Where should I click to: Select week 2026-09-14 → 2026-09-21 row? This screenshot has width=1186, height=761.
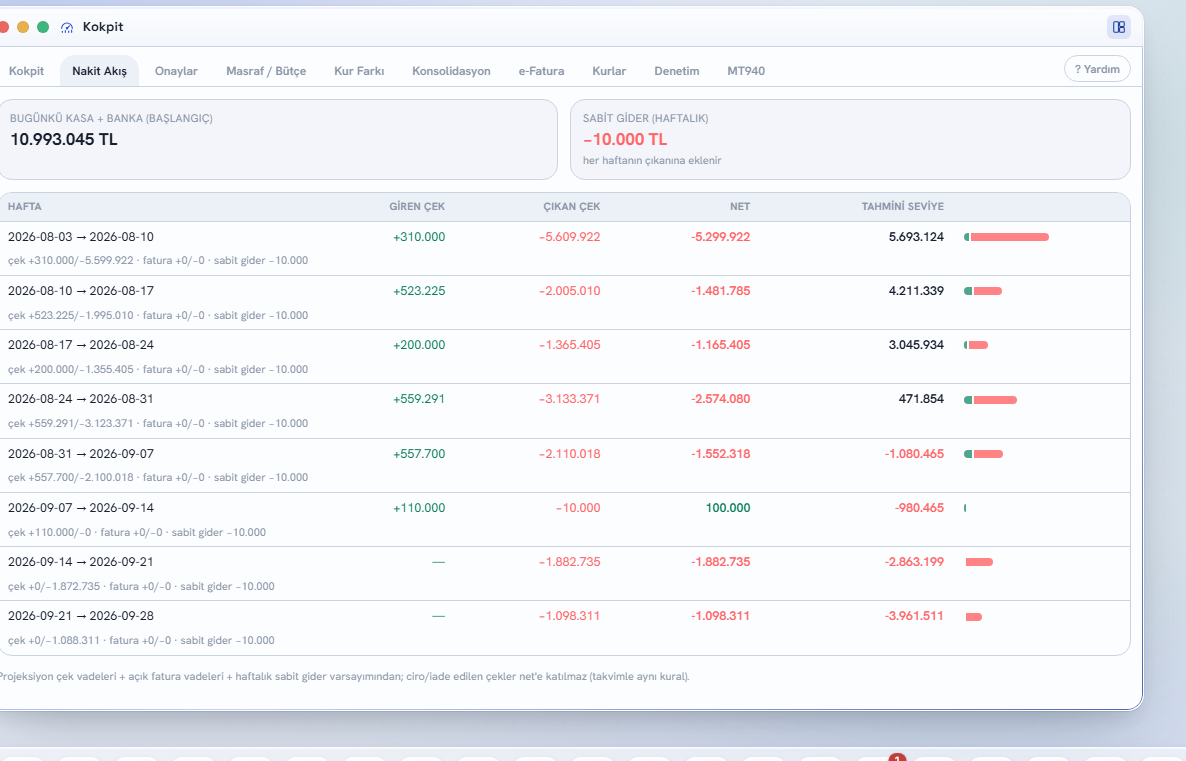565,573
